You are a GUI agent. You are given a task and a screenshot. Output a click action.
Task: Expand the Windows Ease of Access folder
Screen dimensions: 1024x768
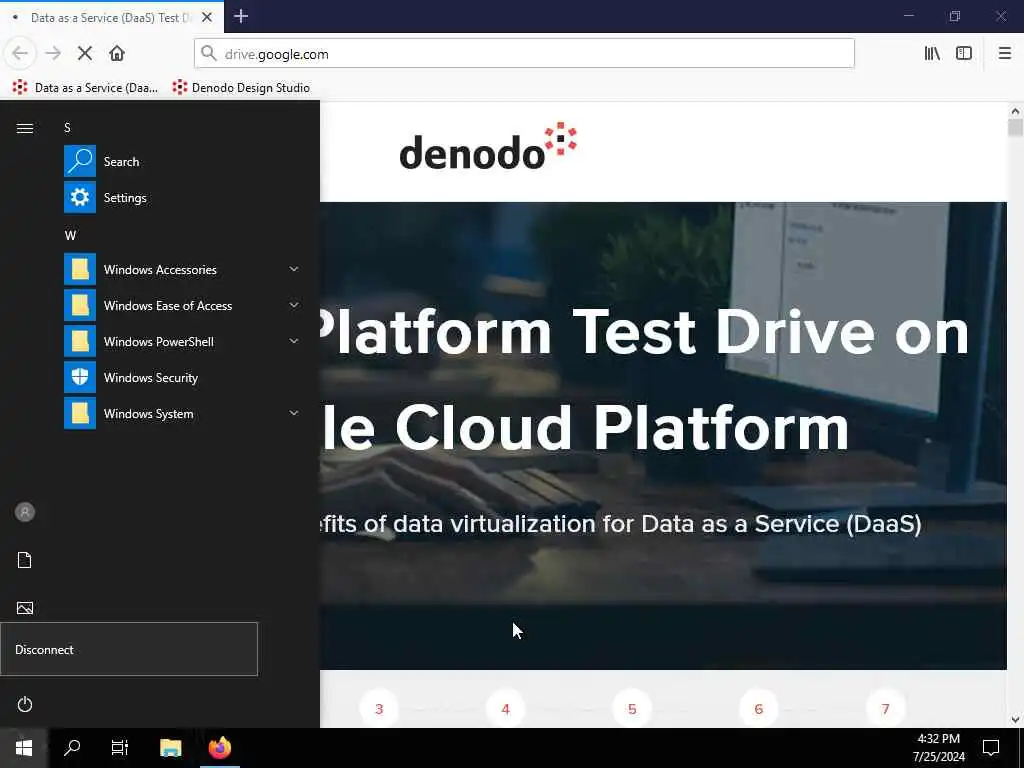[x=182, y=306]
